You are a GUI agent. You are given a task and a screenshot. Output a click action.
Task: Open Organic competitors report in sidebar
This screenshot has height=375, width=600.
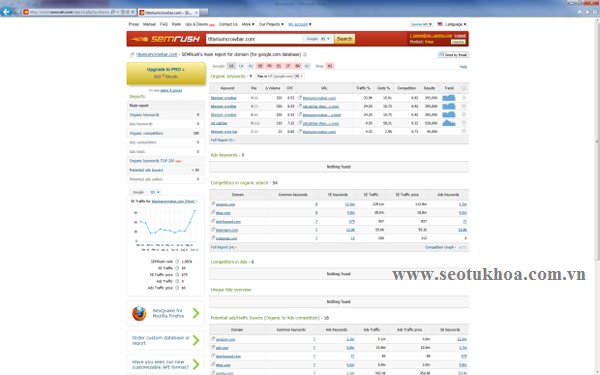[146, 133]
